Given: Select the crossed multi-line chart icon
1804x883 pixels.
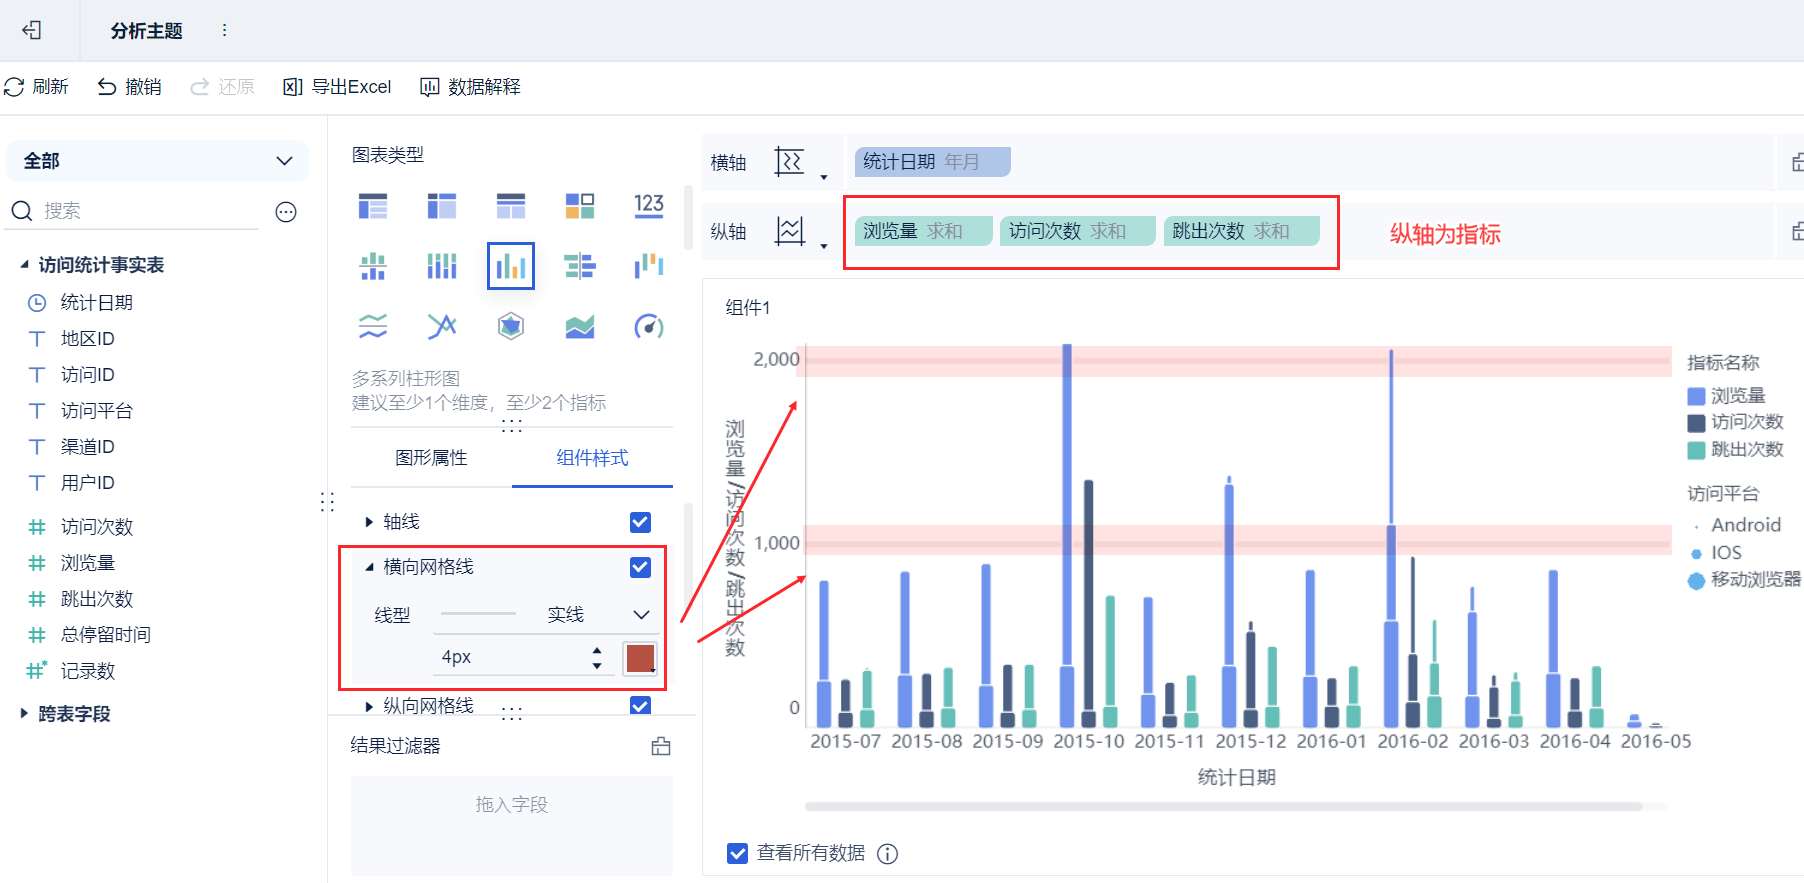Looking at the screenshot, I should pyautogui.click(x=441, y=326).
